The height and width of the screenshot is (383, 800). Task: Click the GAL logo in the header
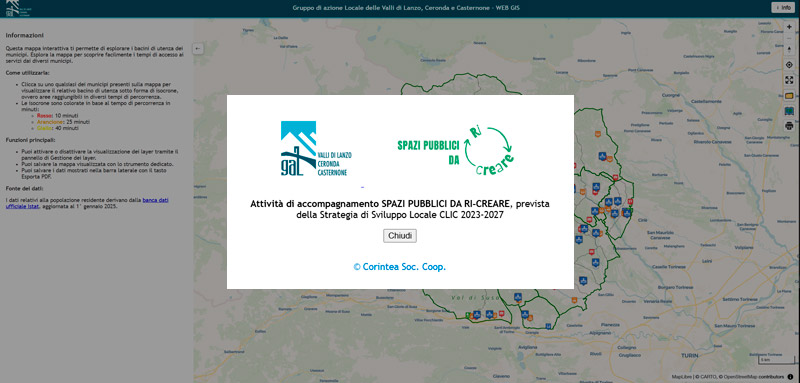pyautogui.click(x=20, y=8)
